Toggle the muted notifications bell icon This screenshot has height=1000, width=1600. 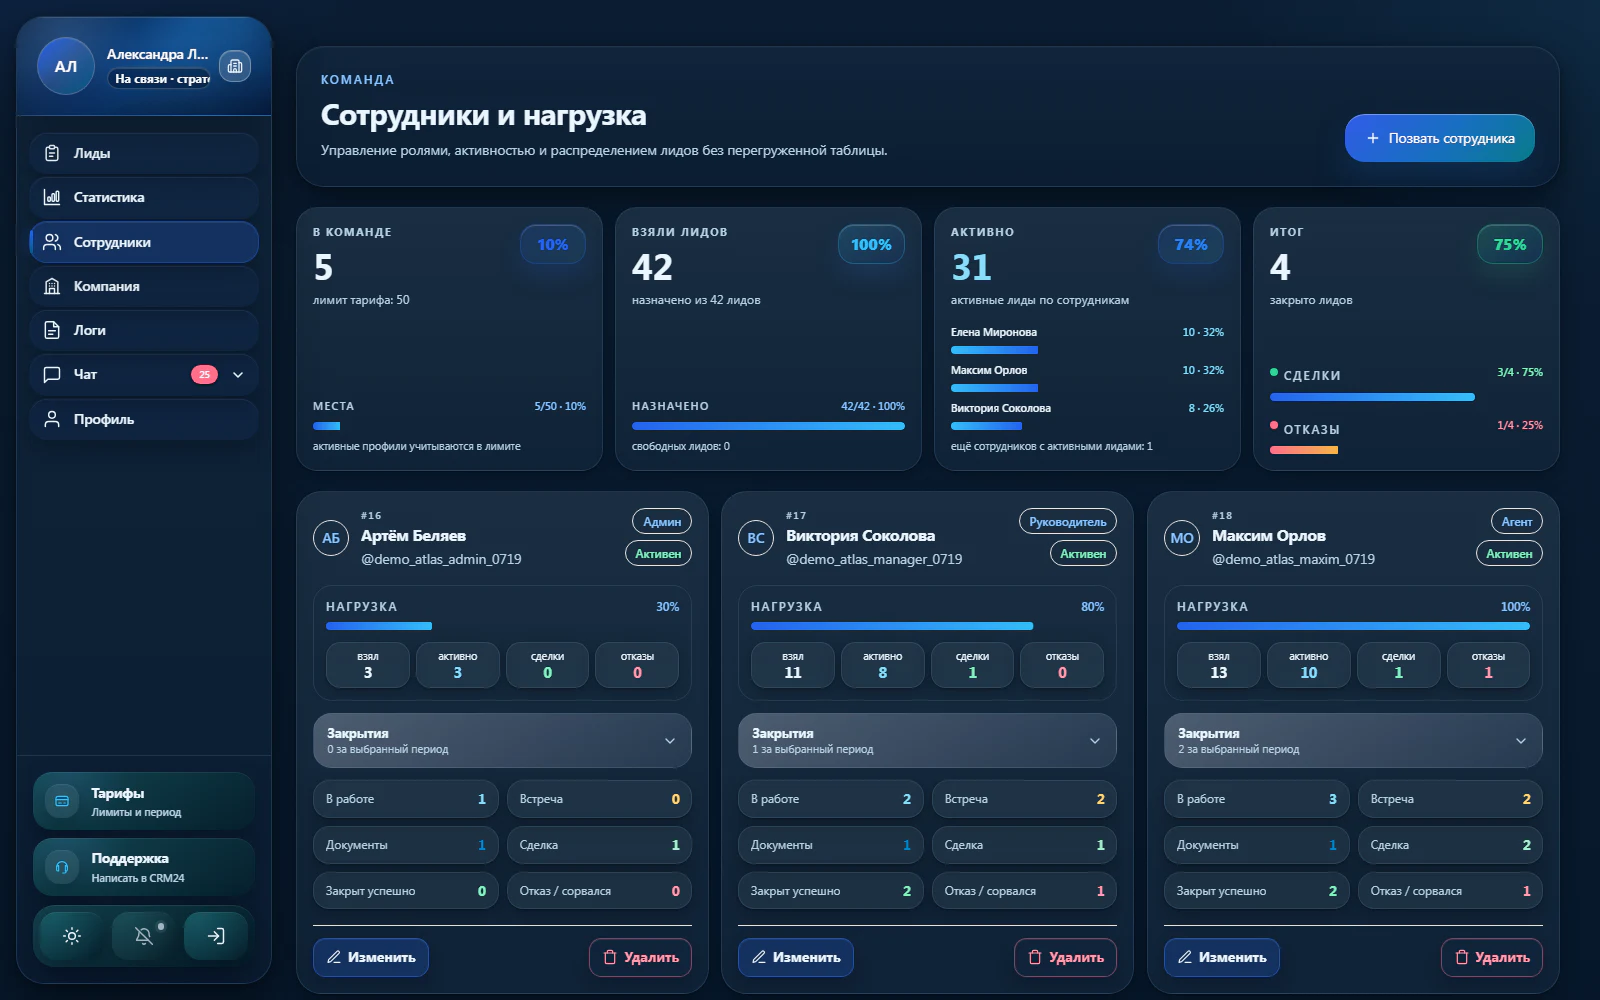[x=144, y=936]
